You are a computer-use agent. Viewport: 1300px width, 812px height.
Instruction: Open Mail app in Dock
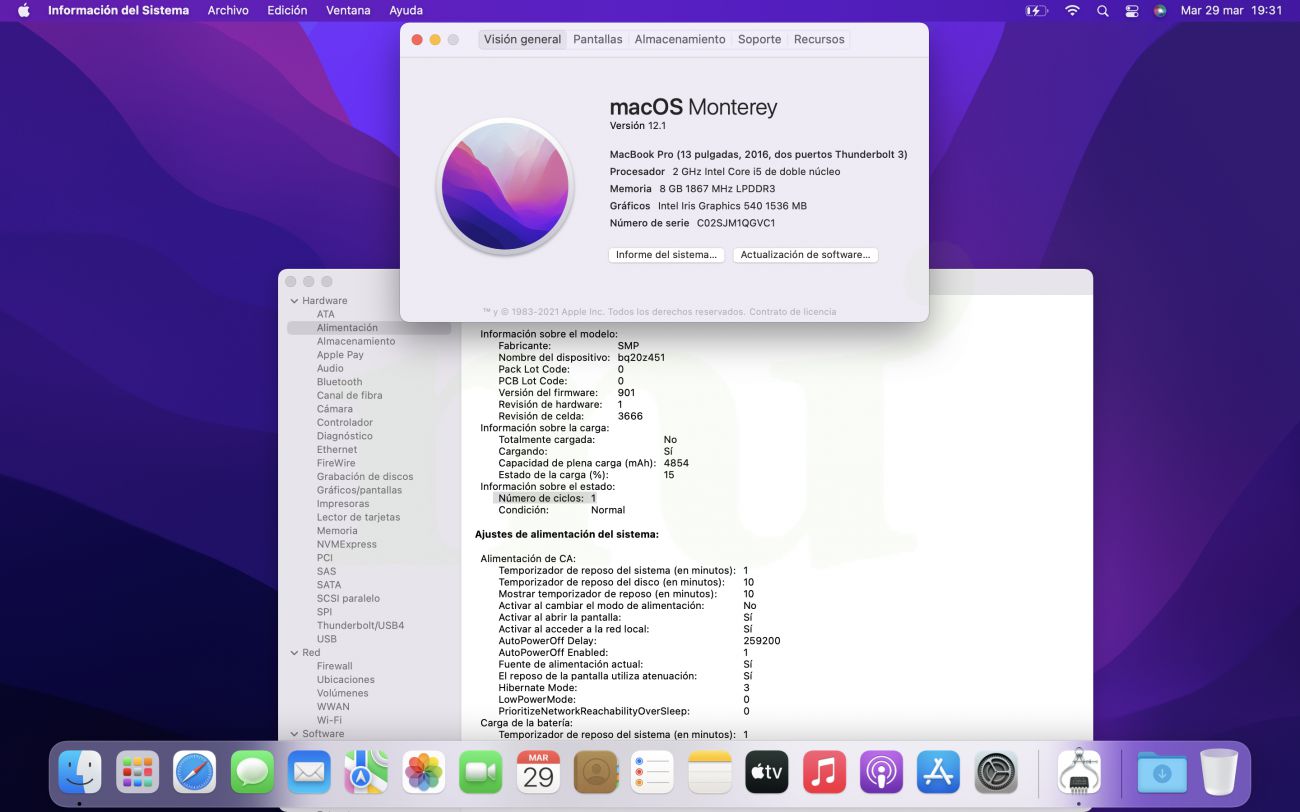click(309, 772)
